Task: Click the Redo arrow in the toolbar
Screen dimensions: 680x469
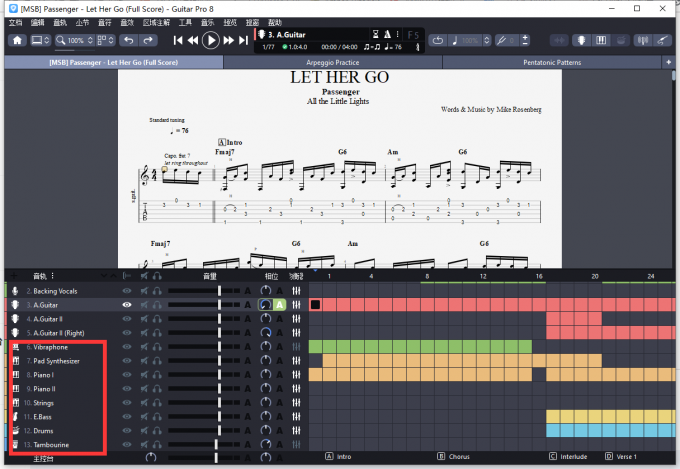Action: [x=148, y=40]
